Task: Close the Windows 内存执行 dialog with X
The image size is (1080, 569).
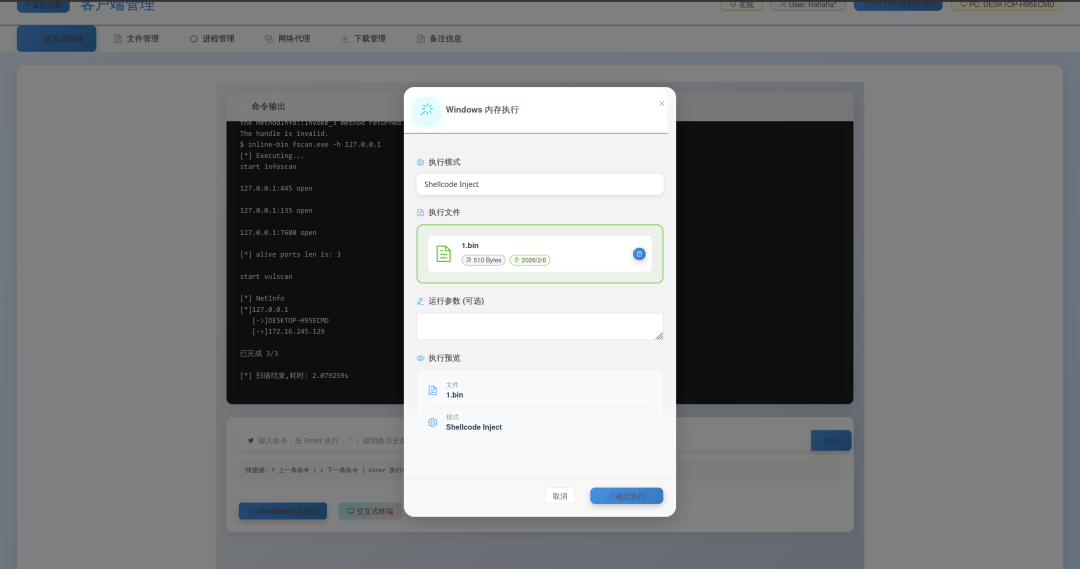Action: point(661,103)
